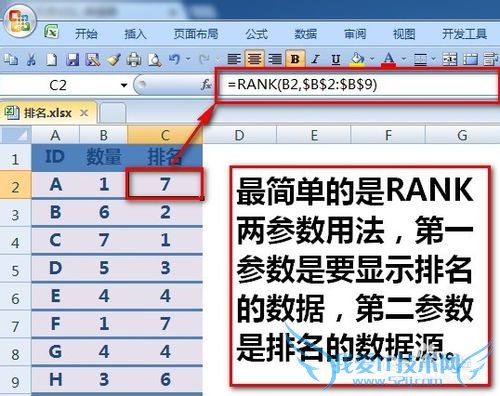Image resolution: width=500 pixels, height=396 pixels.
Task: Open the 审阅 ribbon tab
Action: [x=355, y=34]
